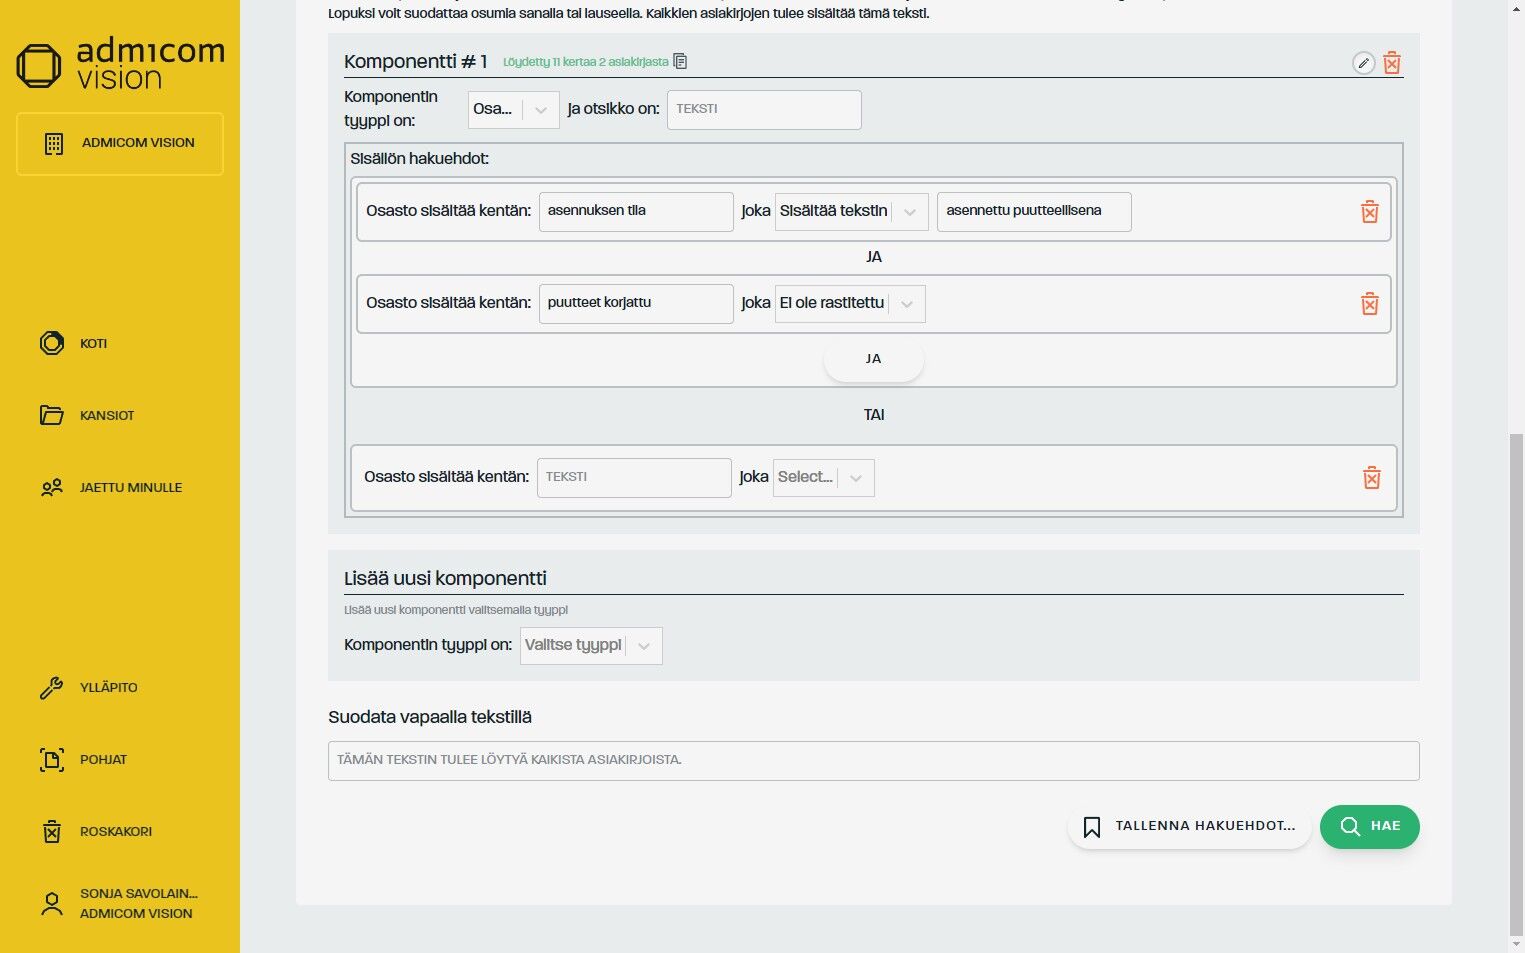
Task: Click the user profile icon
Action: (x=52, y=904)
